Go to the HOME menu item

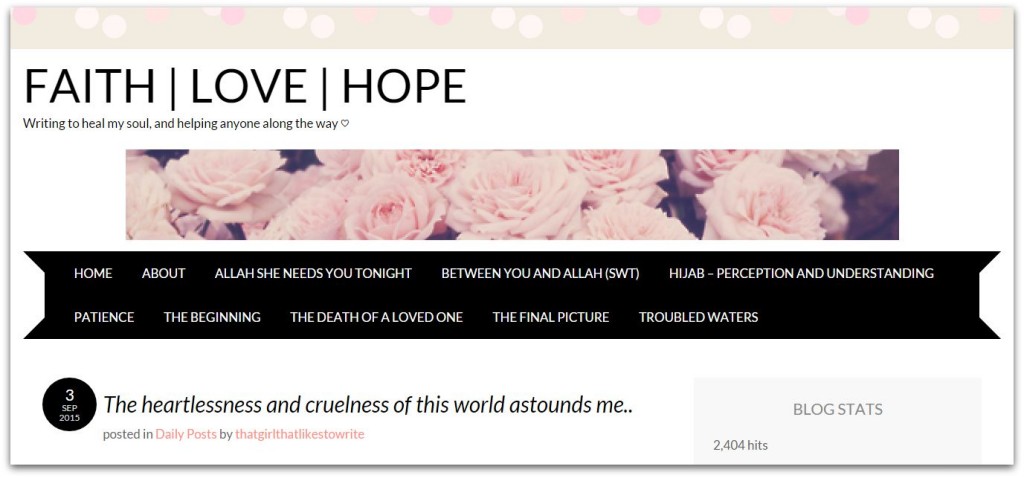pos(93,274)
